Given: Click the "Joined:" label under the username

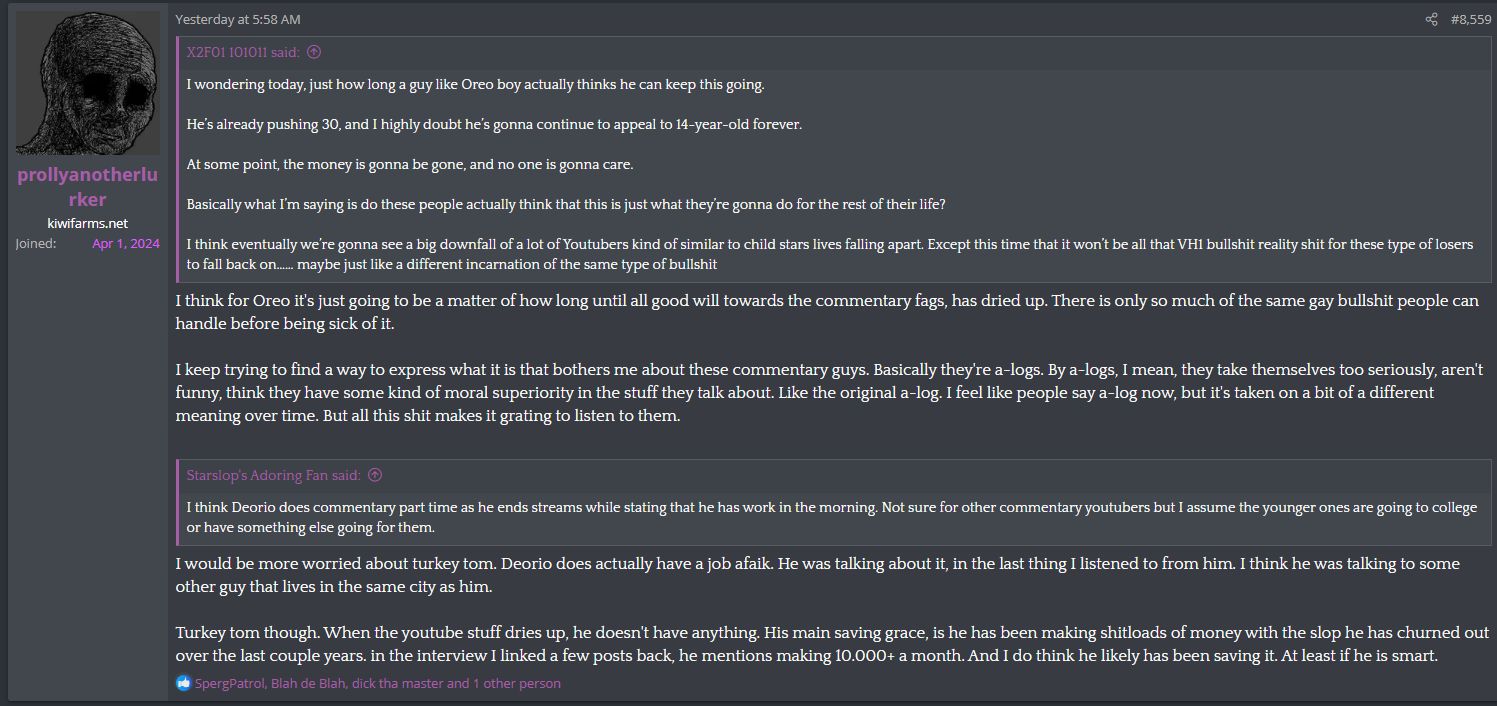Looking at the screenshot, I should pos(36,243).
